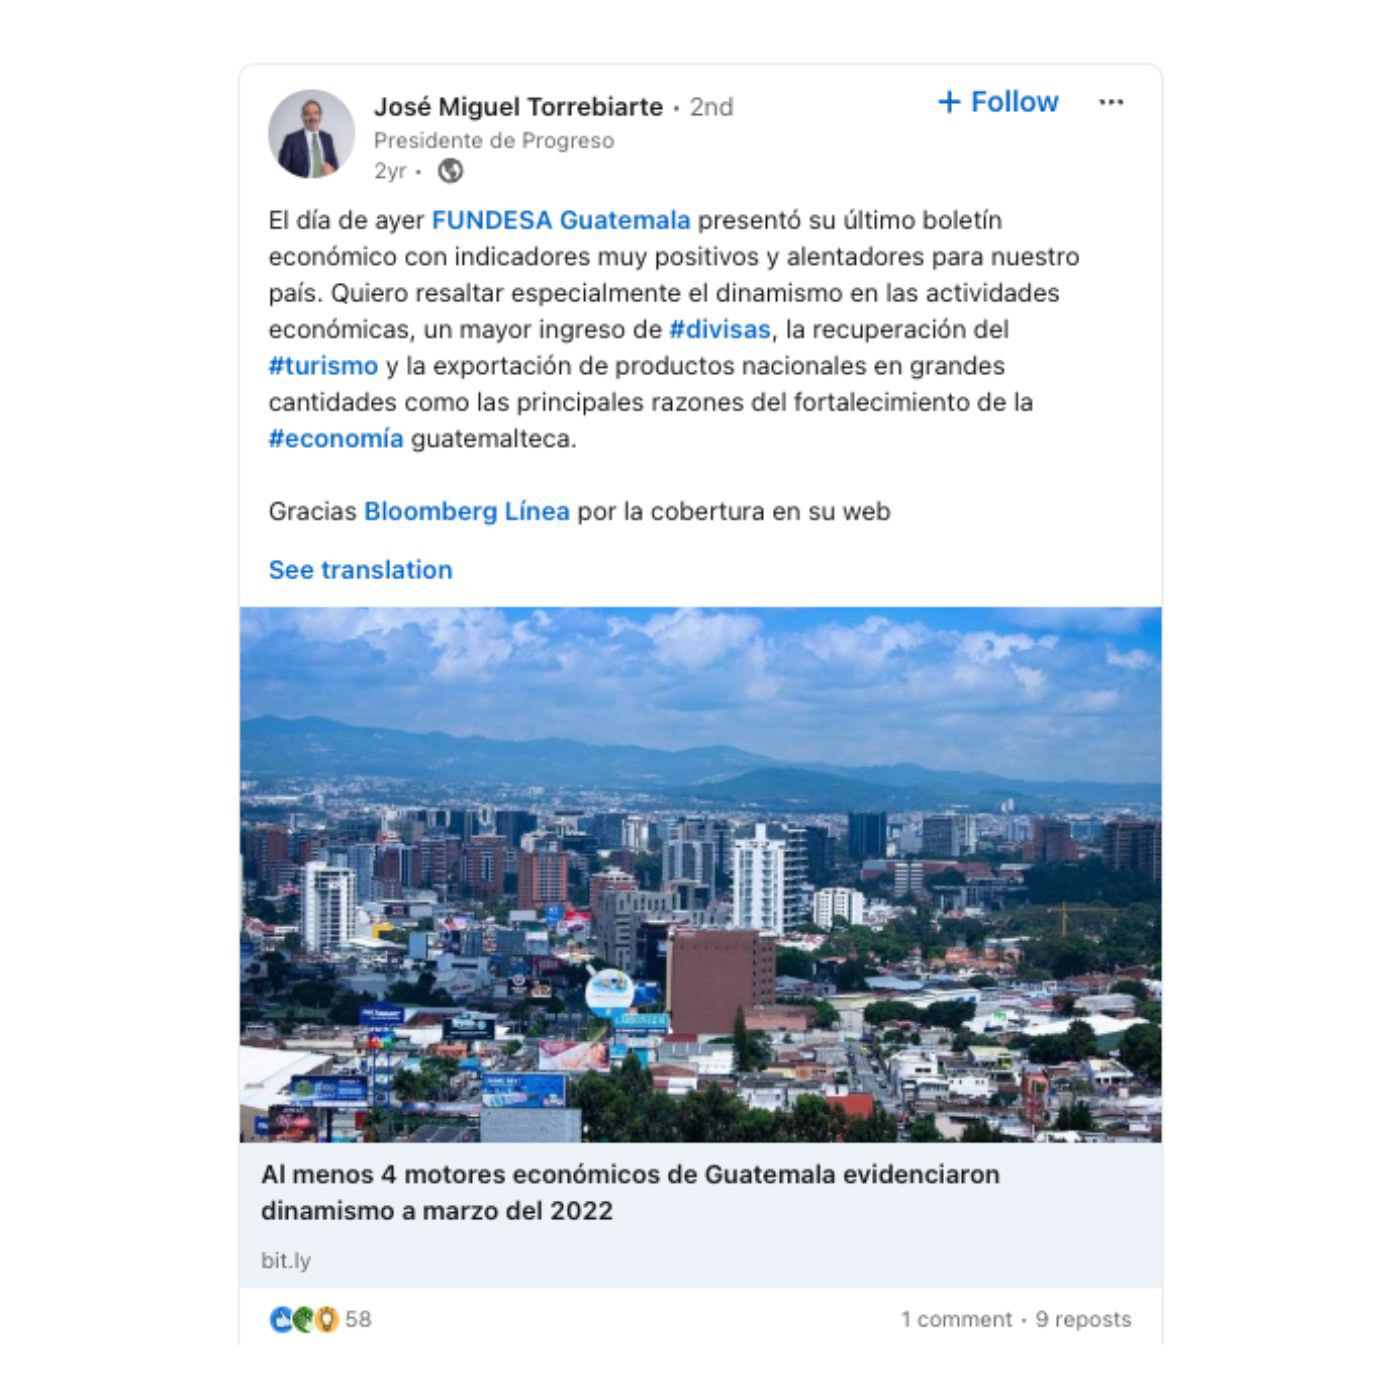View the 58 reactions count
1400x1400 pixels.
pos(358,1320)
